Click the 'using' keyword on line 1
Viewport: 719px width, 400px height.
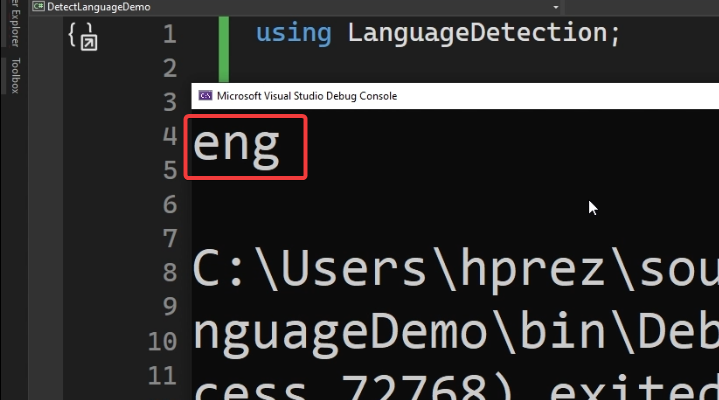[x=293, y=33]
